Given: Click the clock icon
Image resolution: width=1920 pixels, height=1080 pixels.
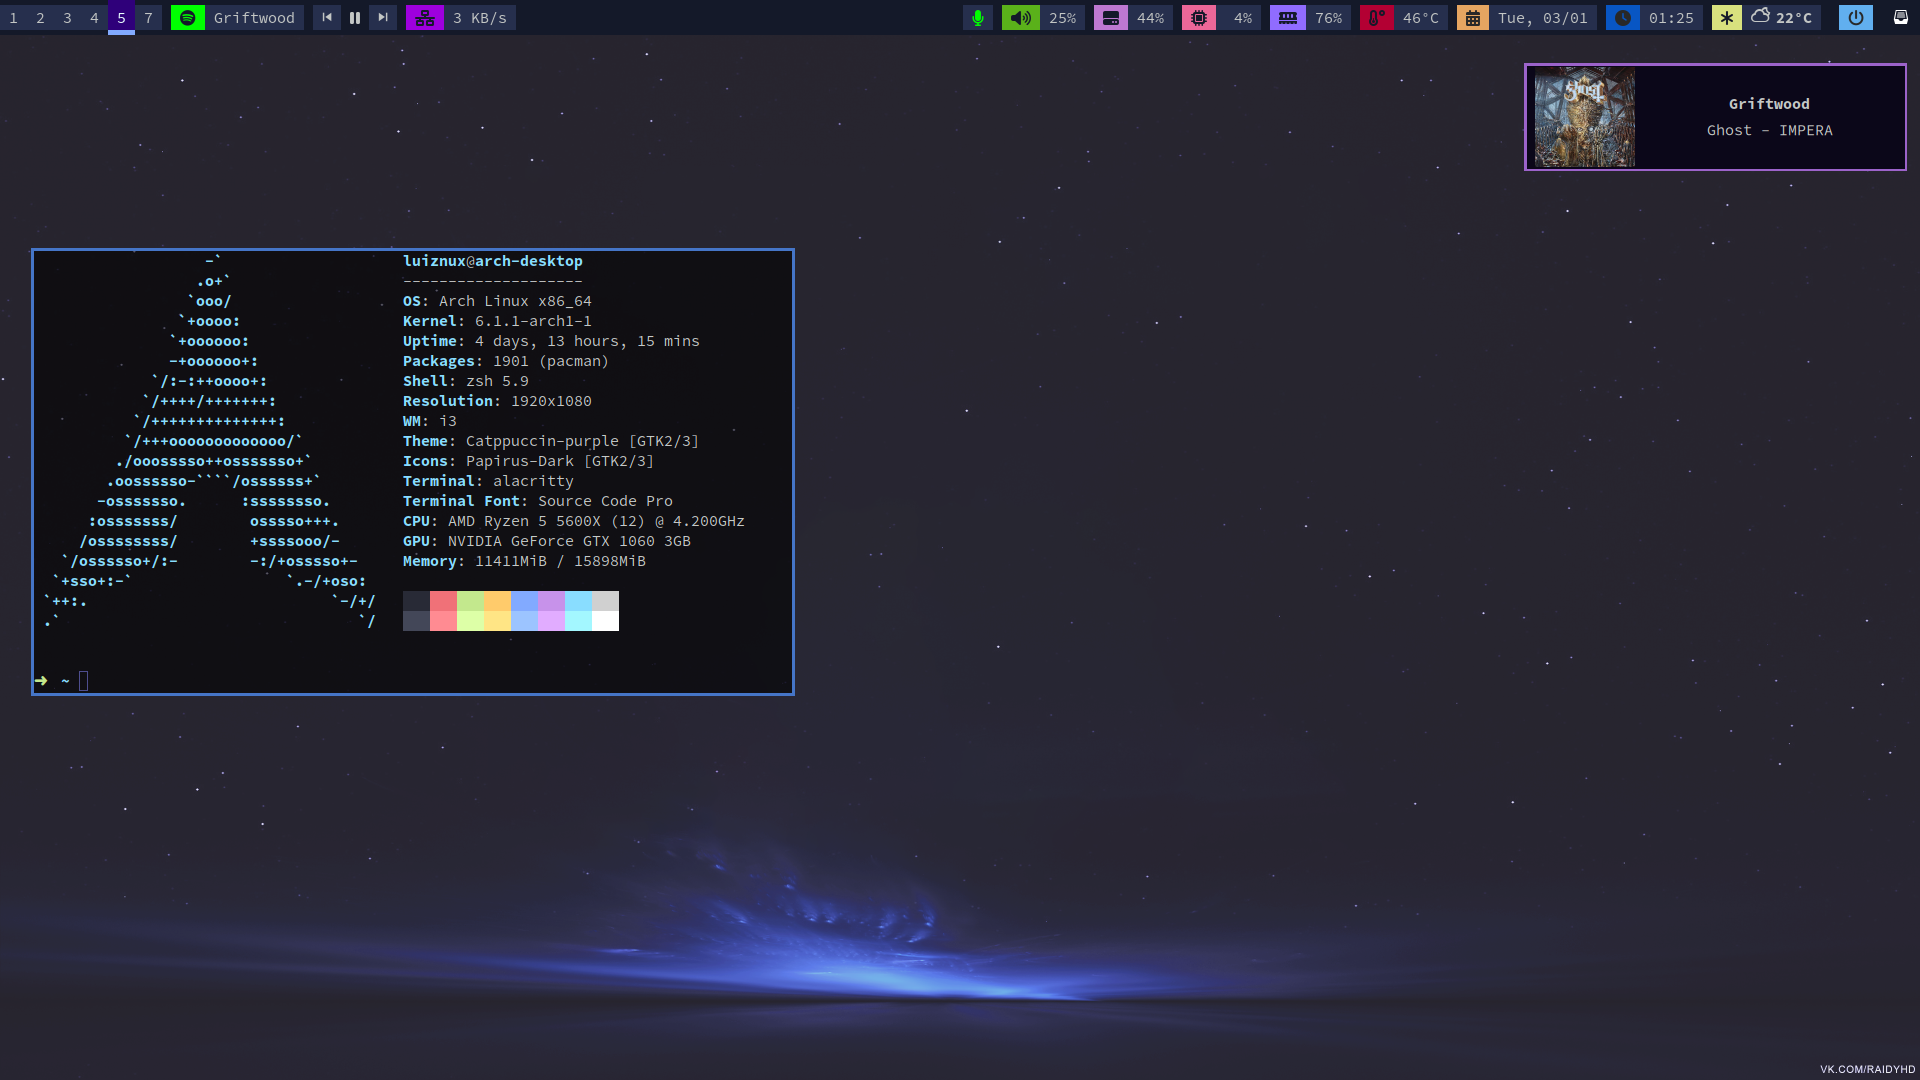Looking at the screenshot, I should [x=1623, y=18].
